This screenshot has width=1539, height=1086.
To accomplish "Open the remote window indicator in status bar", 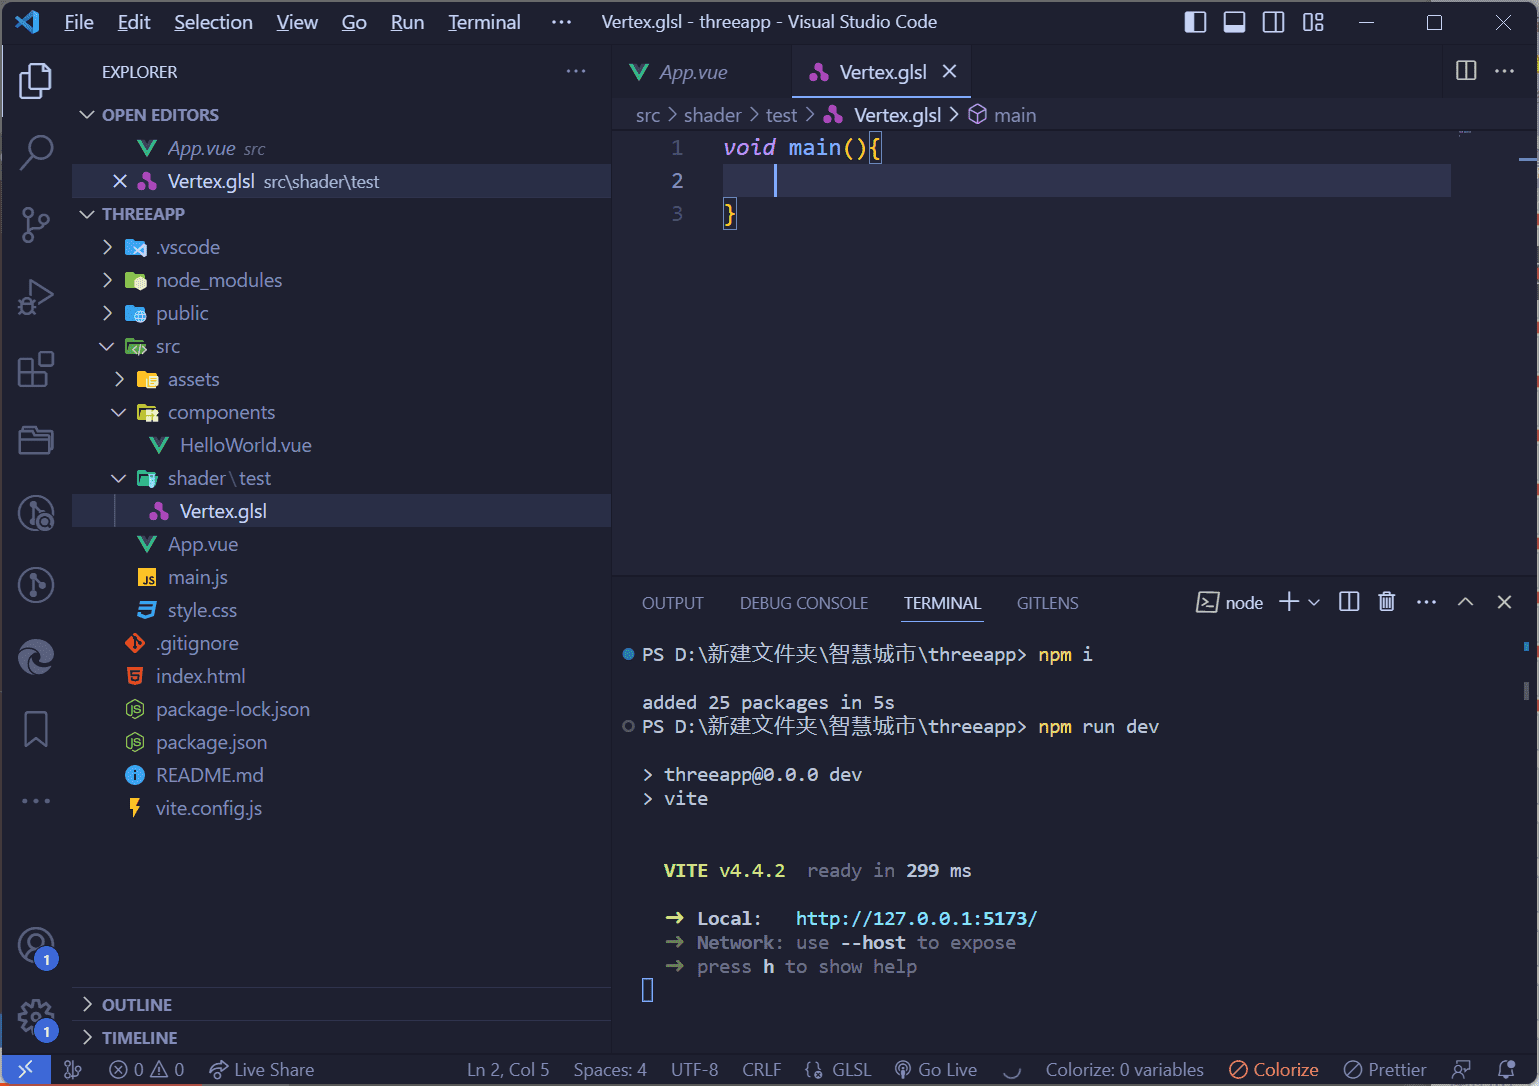I will 25,1069.
